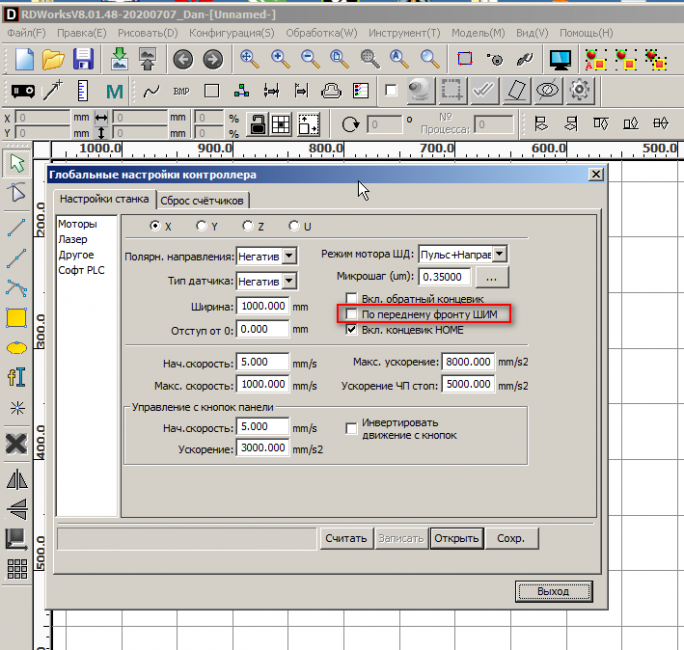Viewport: 684px width, 650px height.
Task: Open 'Режим мотора ШД' dropdown list
Action: [x=501, y=255]
